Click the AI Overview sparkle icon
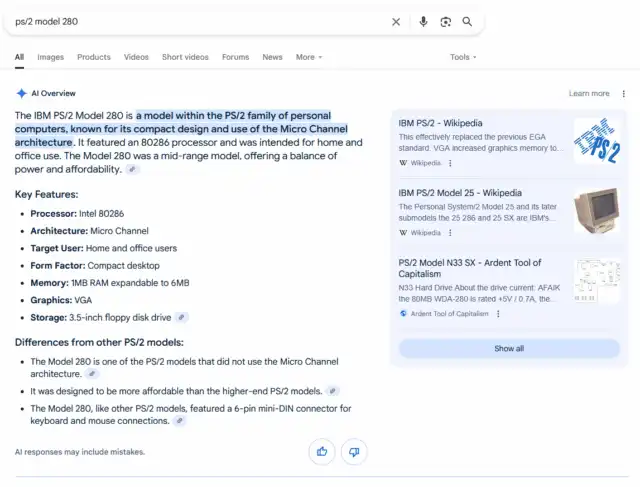The width and height of the screenshot is (640, 487). [21, 93]
